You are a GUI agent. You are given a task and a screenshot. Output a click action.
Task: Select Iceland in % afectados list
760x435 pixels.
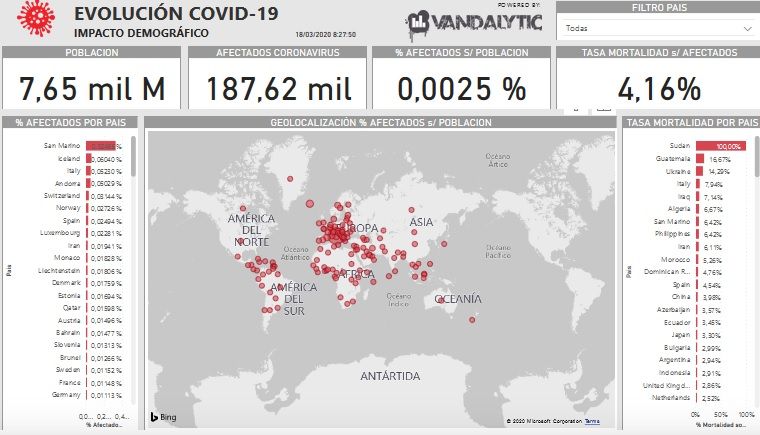click(x=90, y=159)
